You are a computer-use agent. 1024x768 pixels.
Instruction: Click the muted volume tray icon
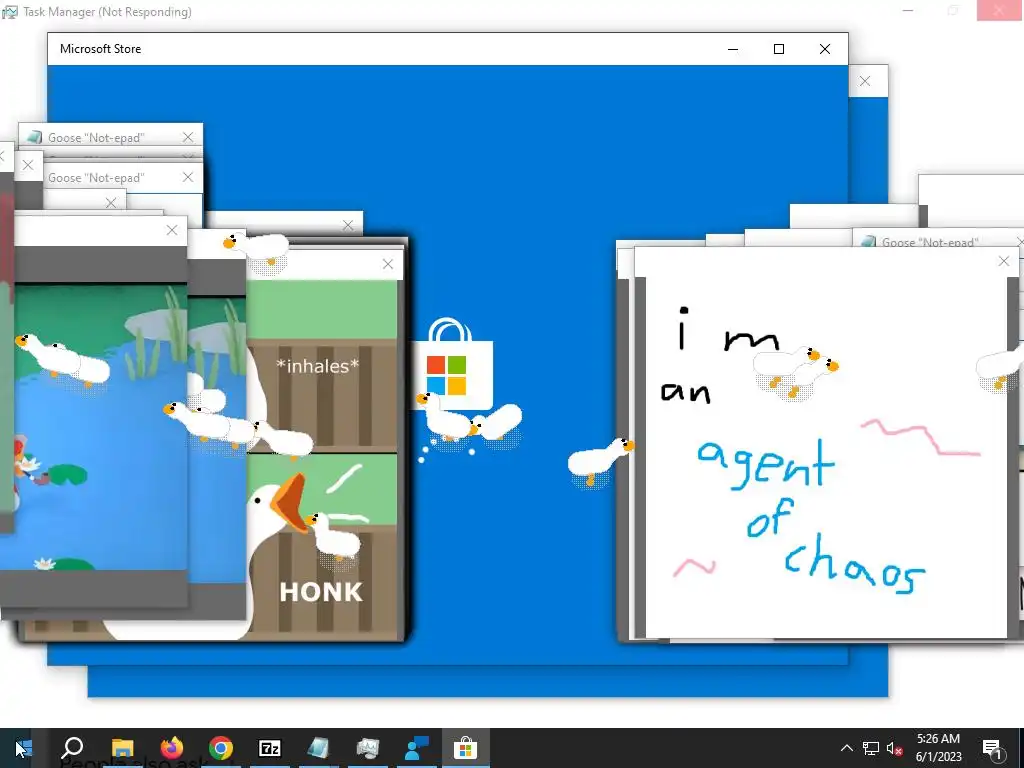coord(894,748)
